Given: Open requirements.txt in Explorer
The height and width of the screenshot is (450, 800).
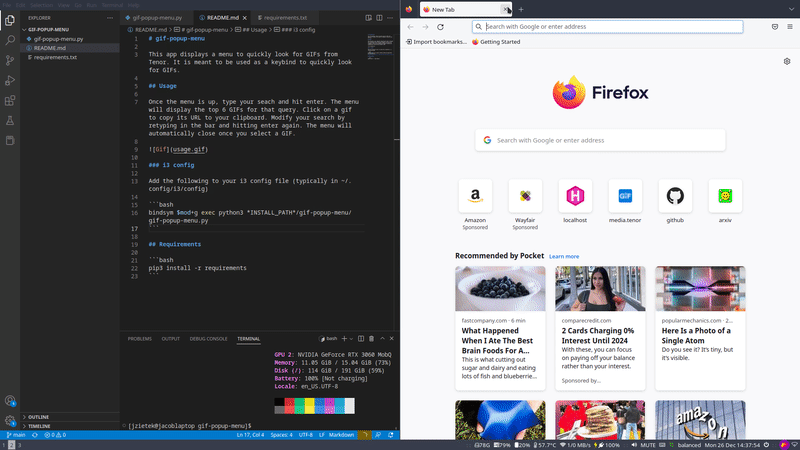Looking at the screenshot, I should point(55,57).
